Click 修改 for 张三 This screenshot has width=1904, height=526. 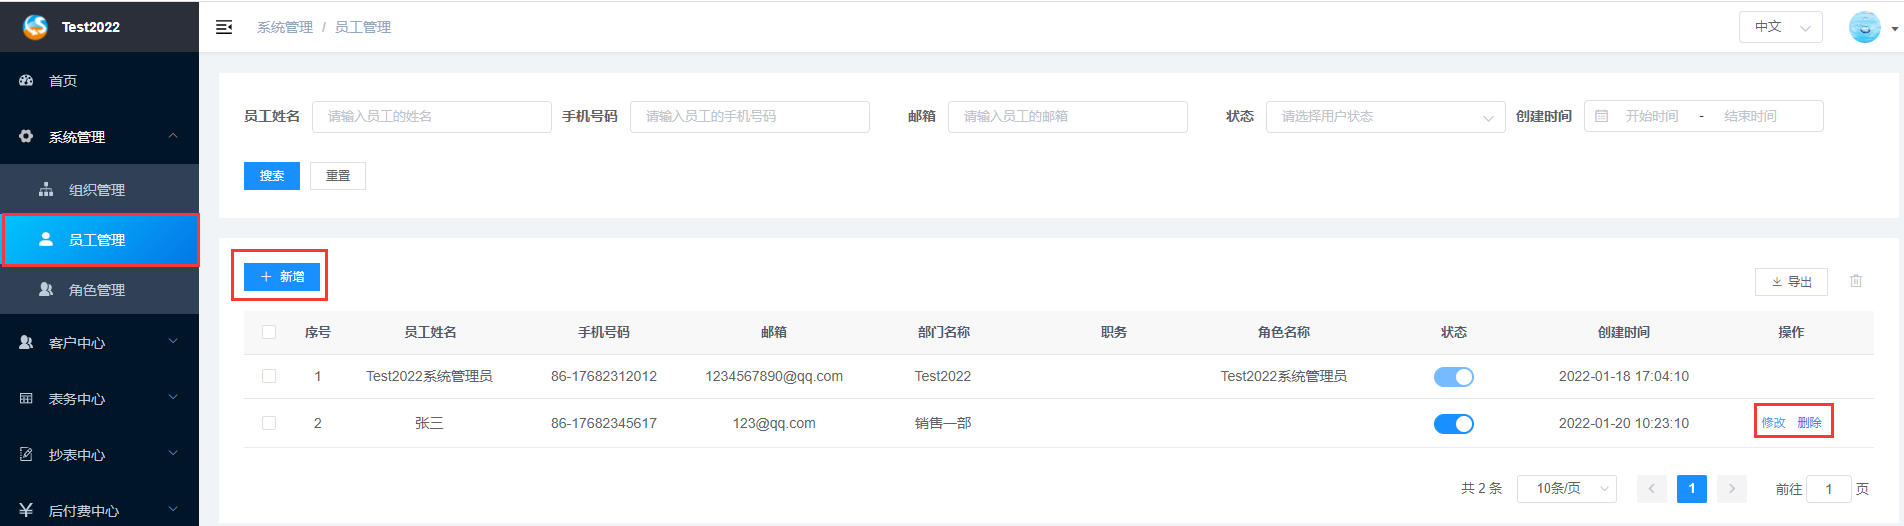[1773, 423]
